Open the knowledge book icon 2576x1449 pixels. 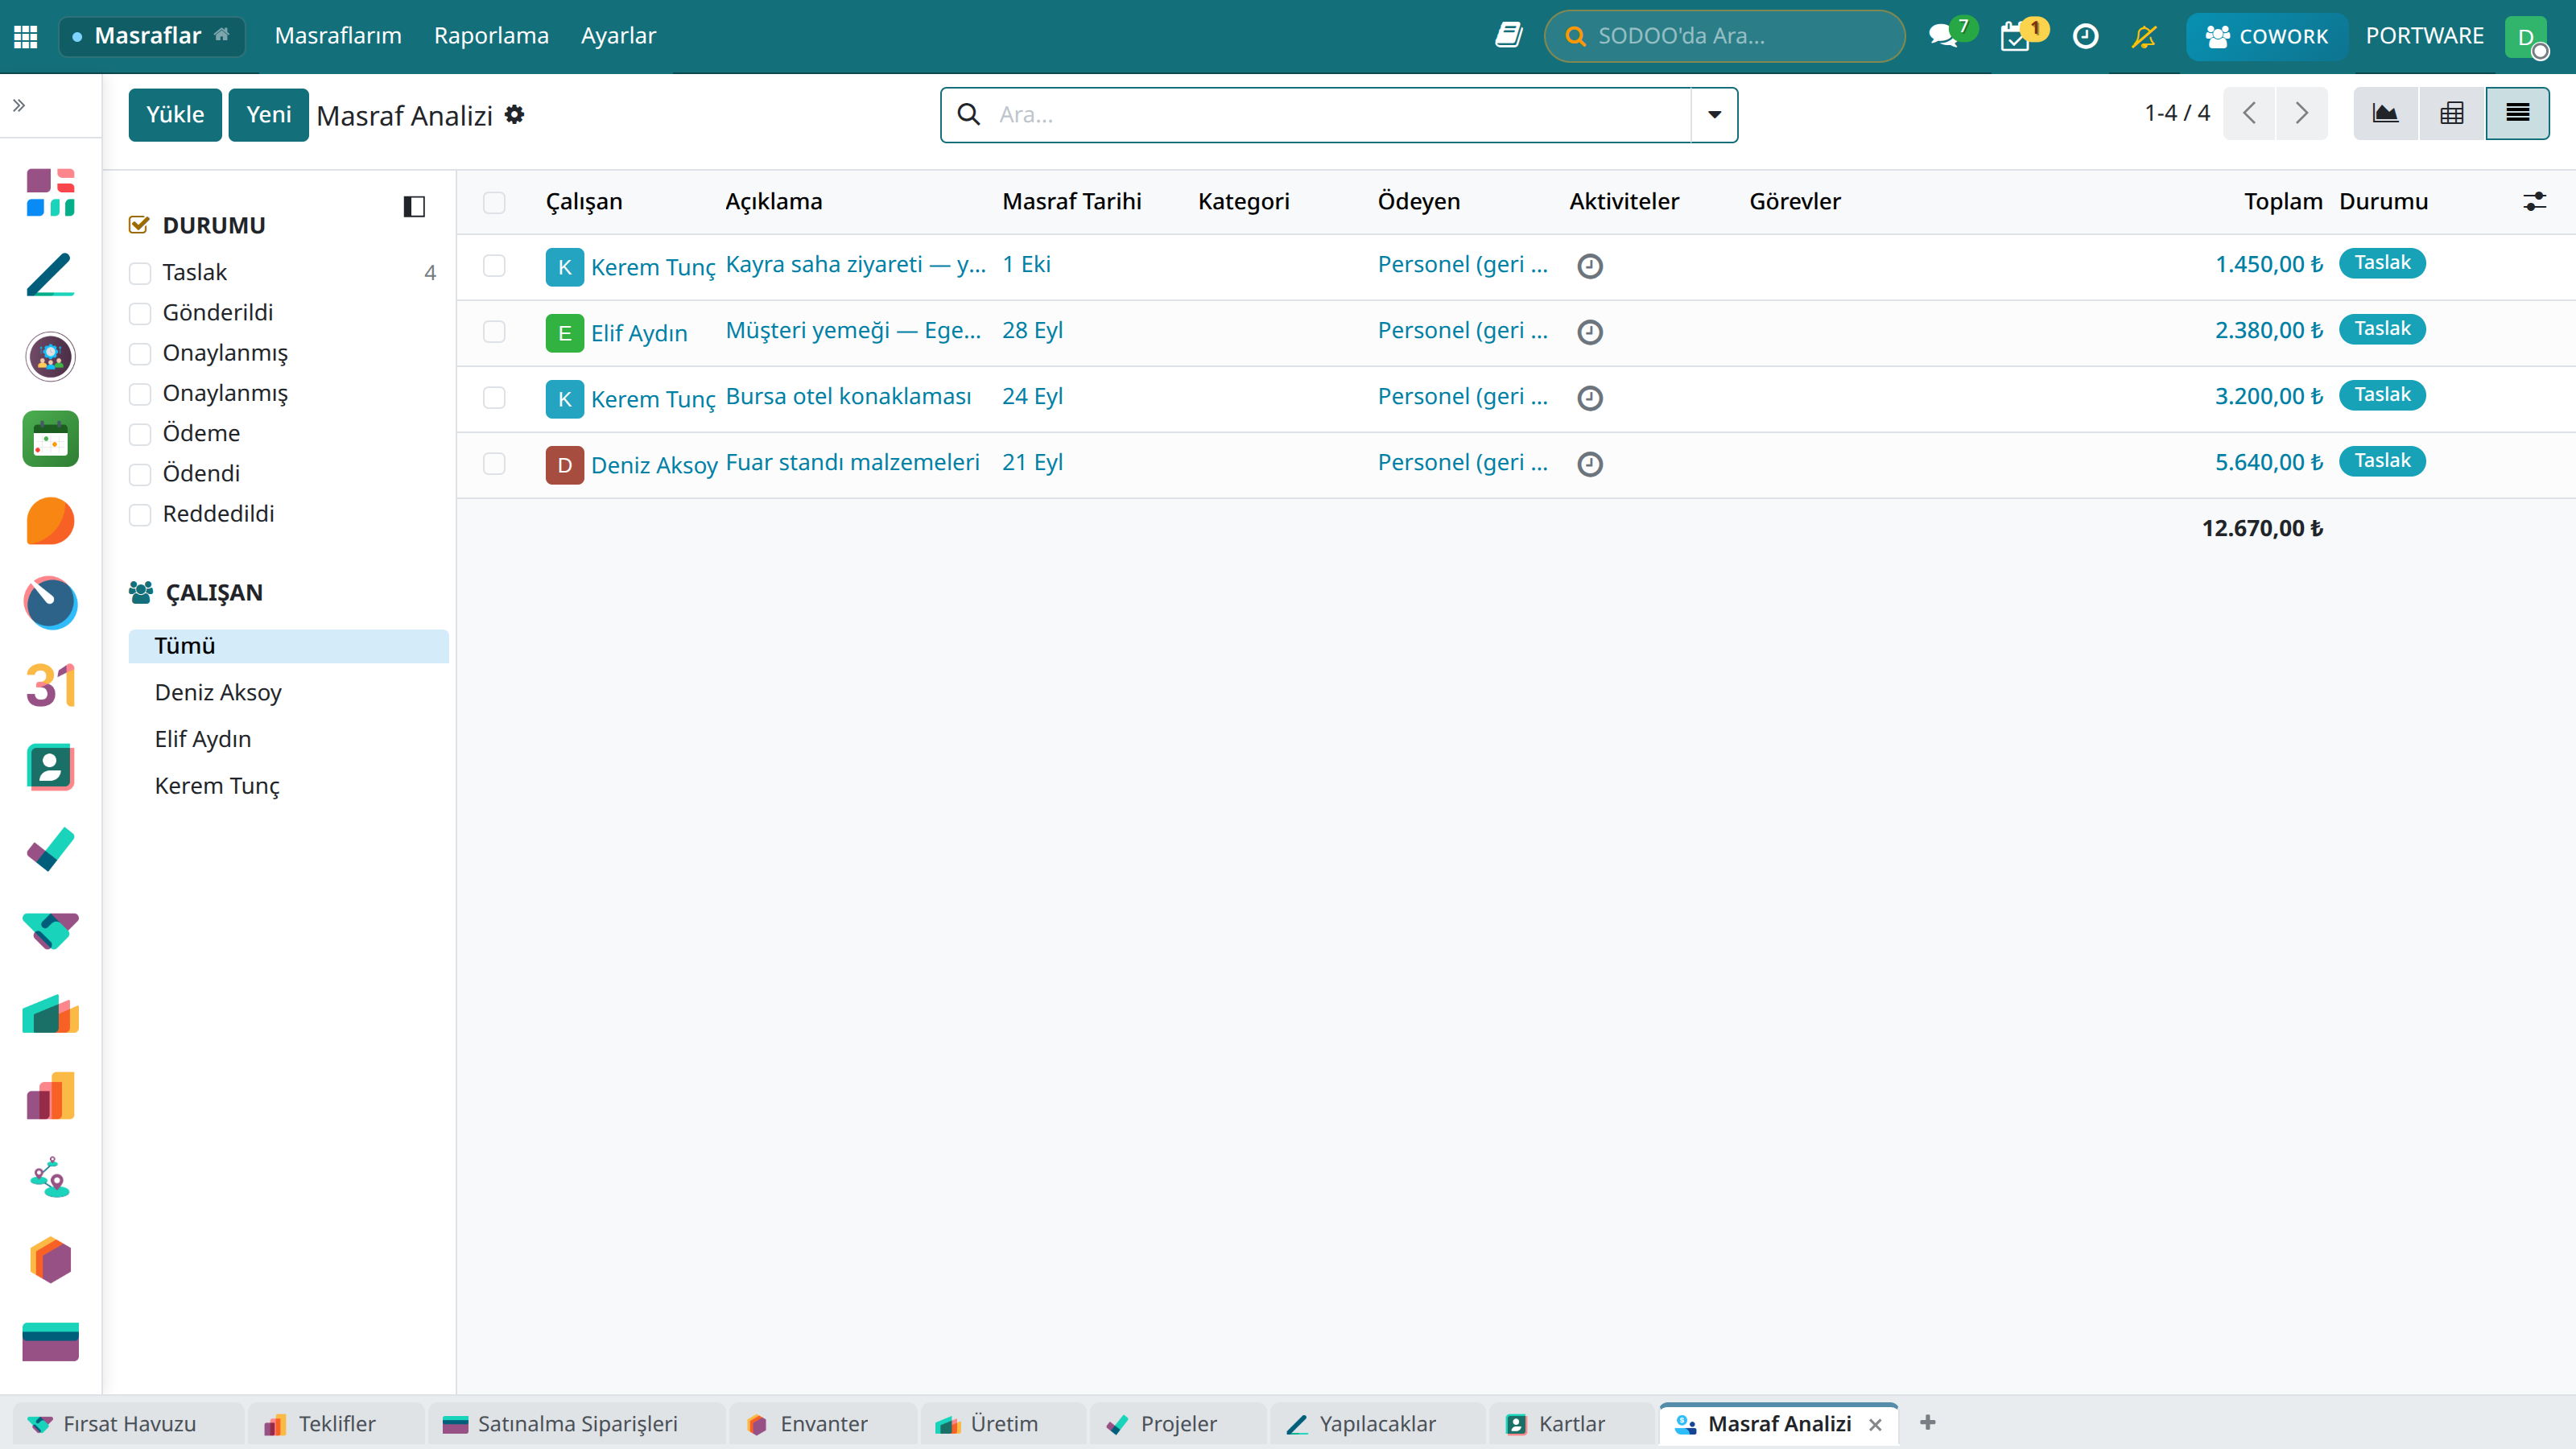pyautogui.click(x=1508, y=36)
